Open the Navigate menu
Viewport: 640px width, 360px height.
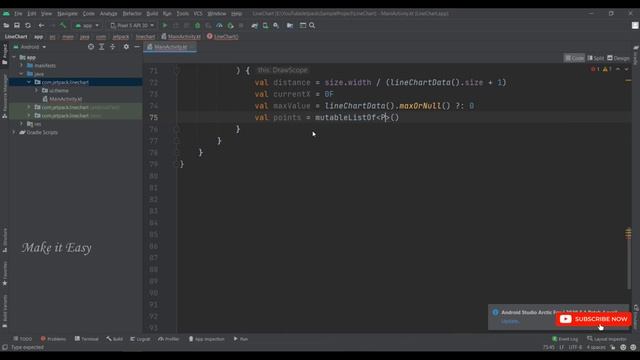pos(67,13)
